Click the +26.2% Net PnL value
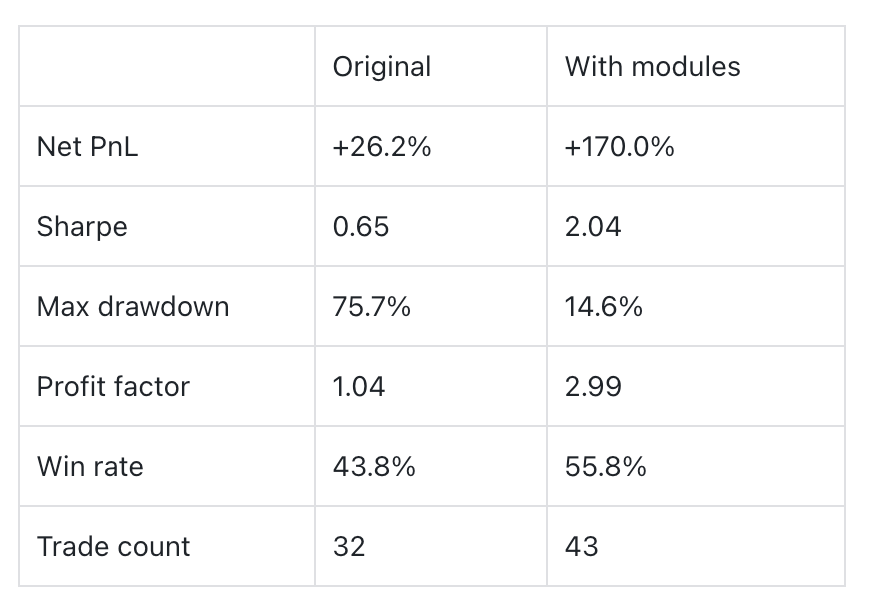 (x=382, y=147)
